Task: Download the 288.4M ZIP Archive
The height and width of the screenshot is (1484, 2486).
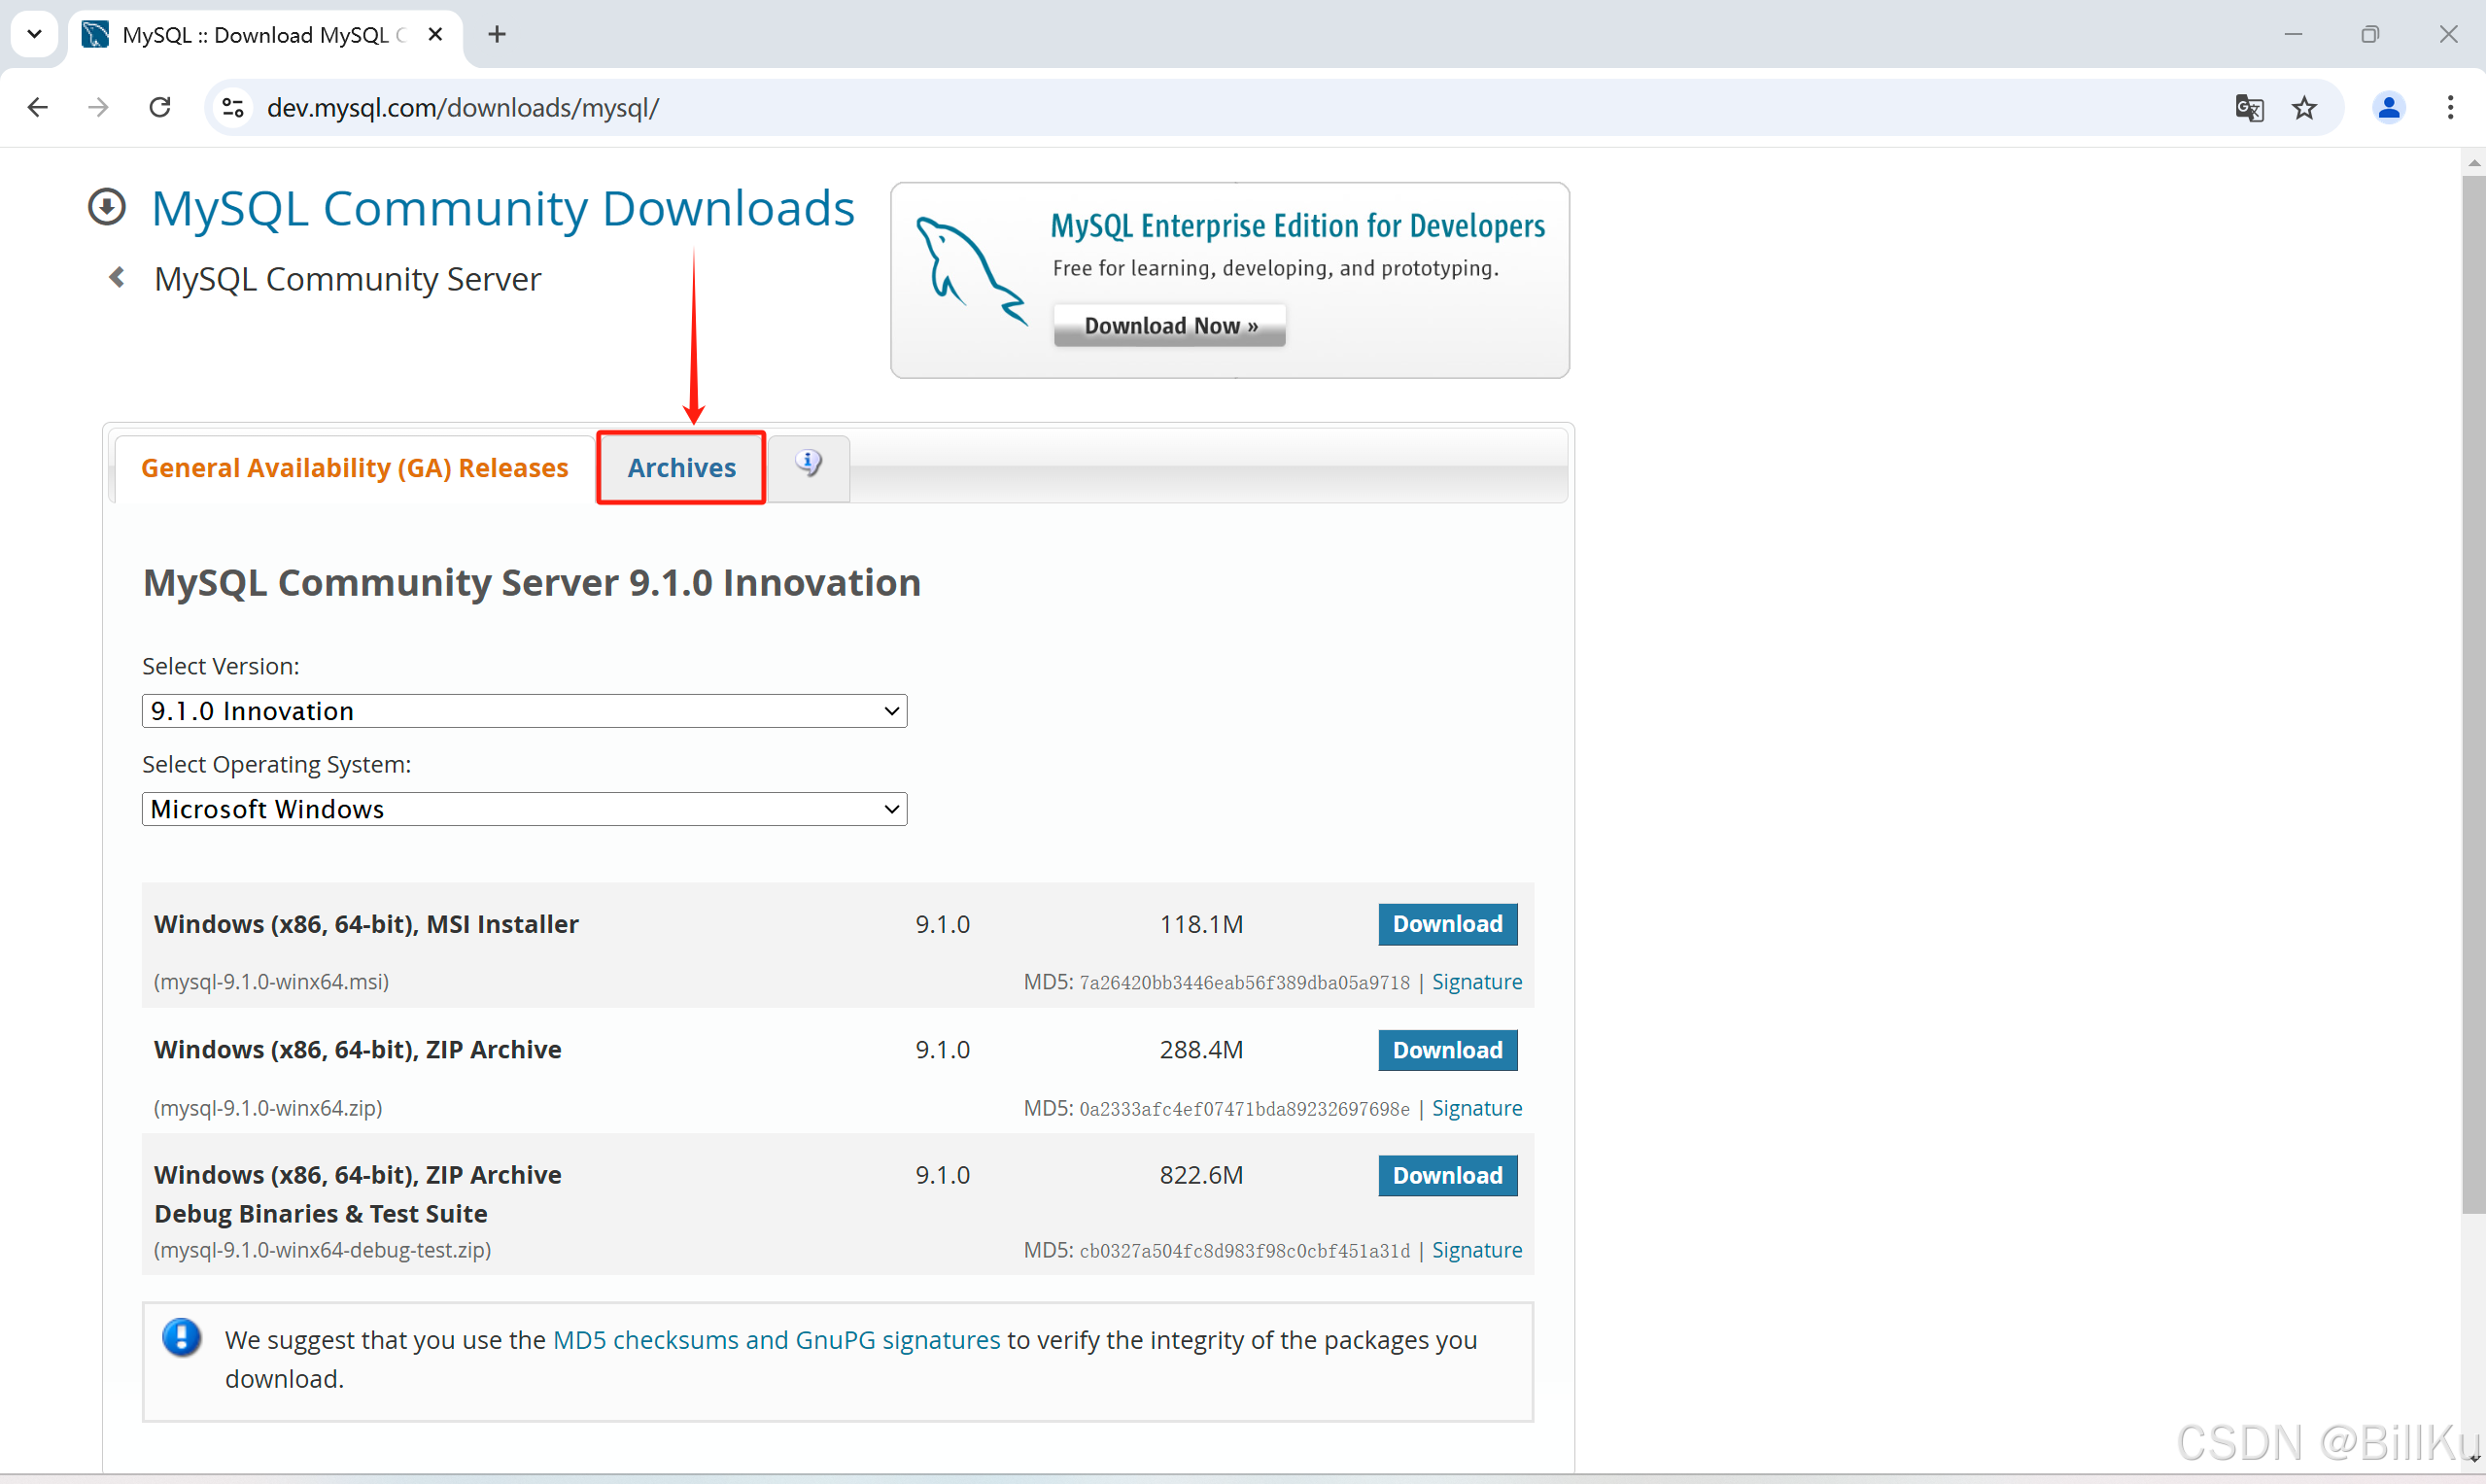Action: [1447, 1050]
